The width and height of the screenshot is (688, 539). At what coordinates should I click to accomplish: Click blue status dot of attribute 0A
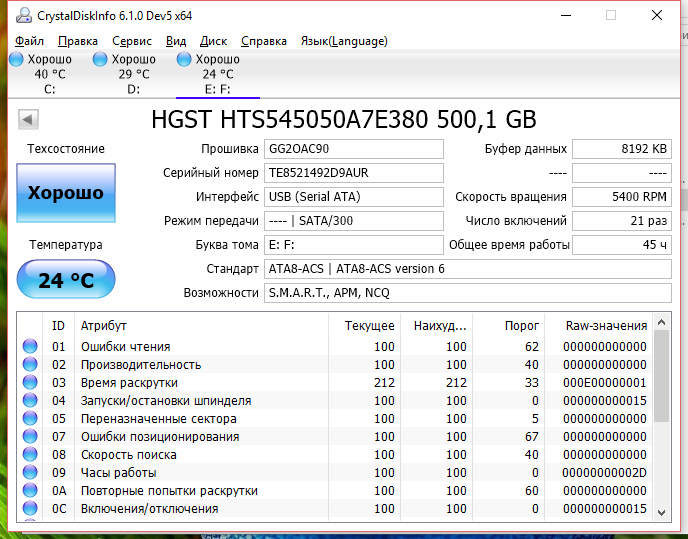(30, 490)
